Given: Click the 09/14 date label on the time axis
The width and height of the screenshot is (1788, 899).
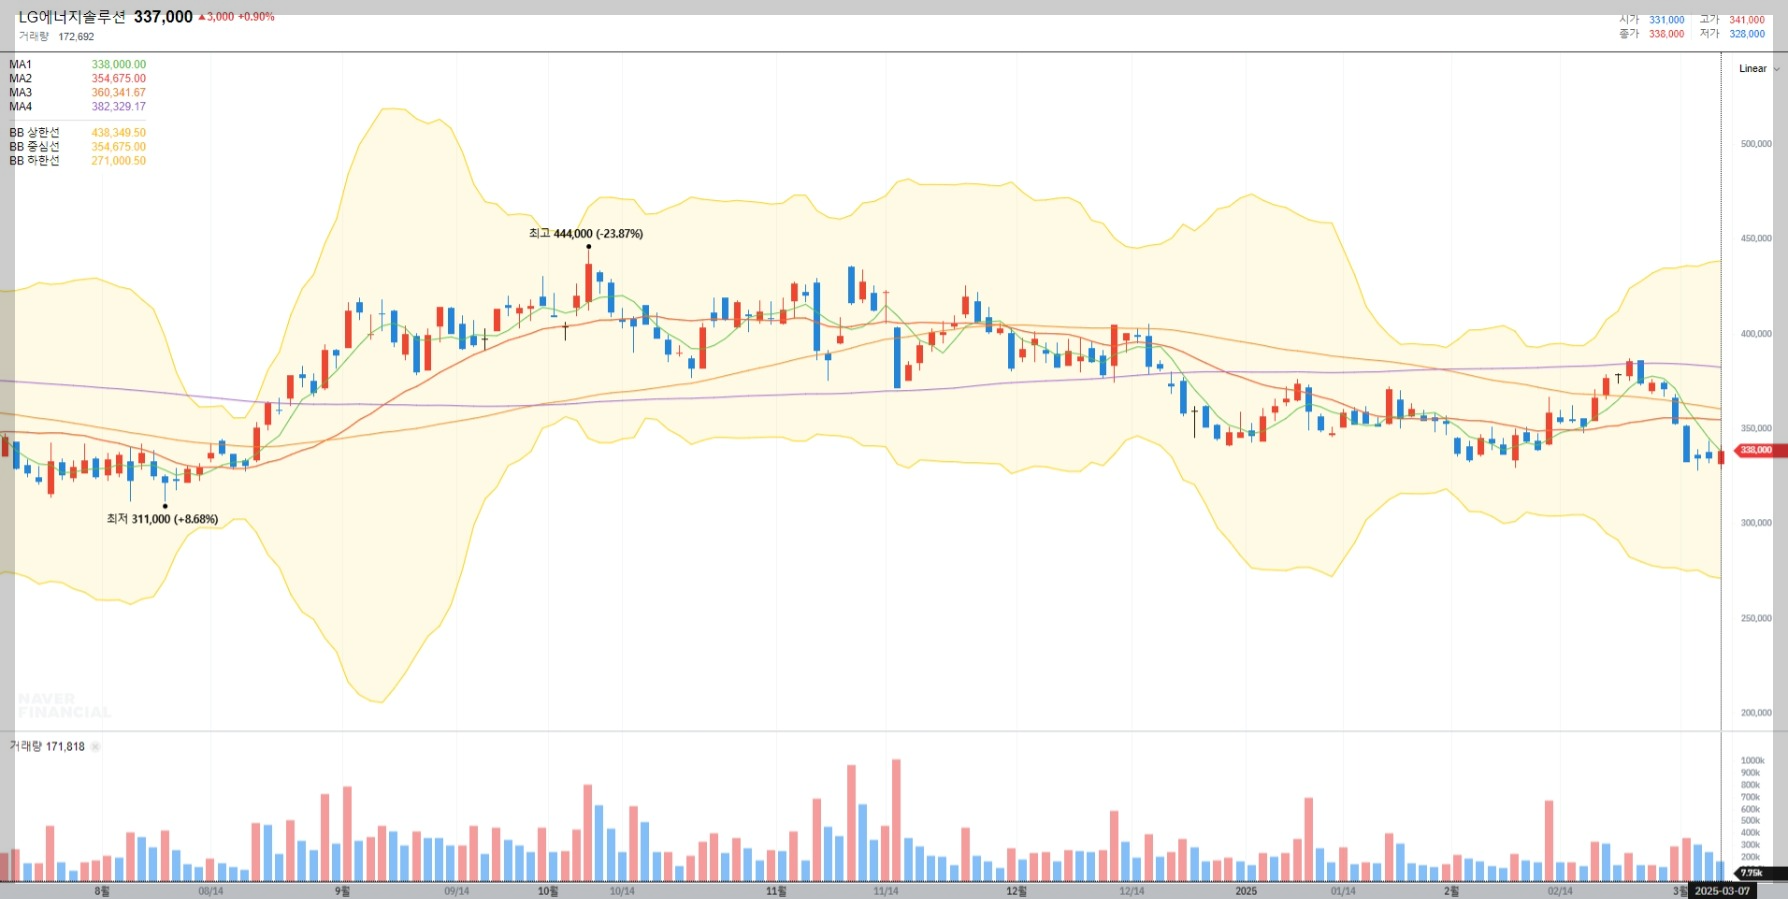Looking at the screenshot, I should point(456,891).
